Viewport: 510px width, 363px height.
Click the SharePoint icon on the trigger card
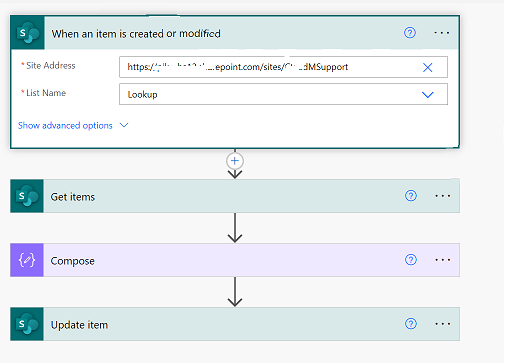click(27, 33)
